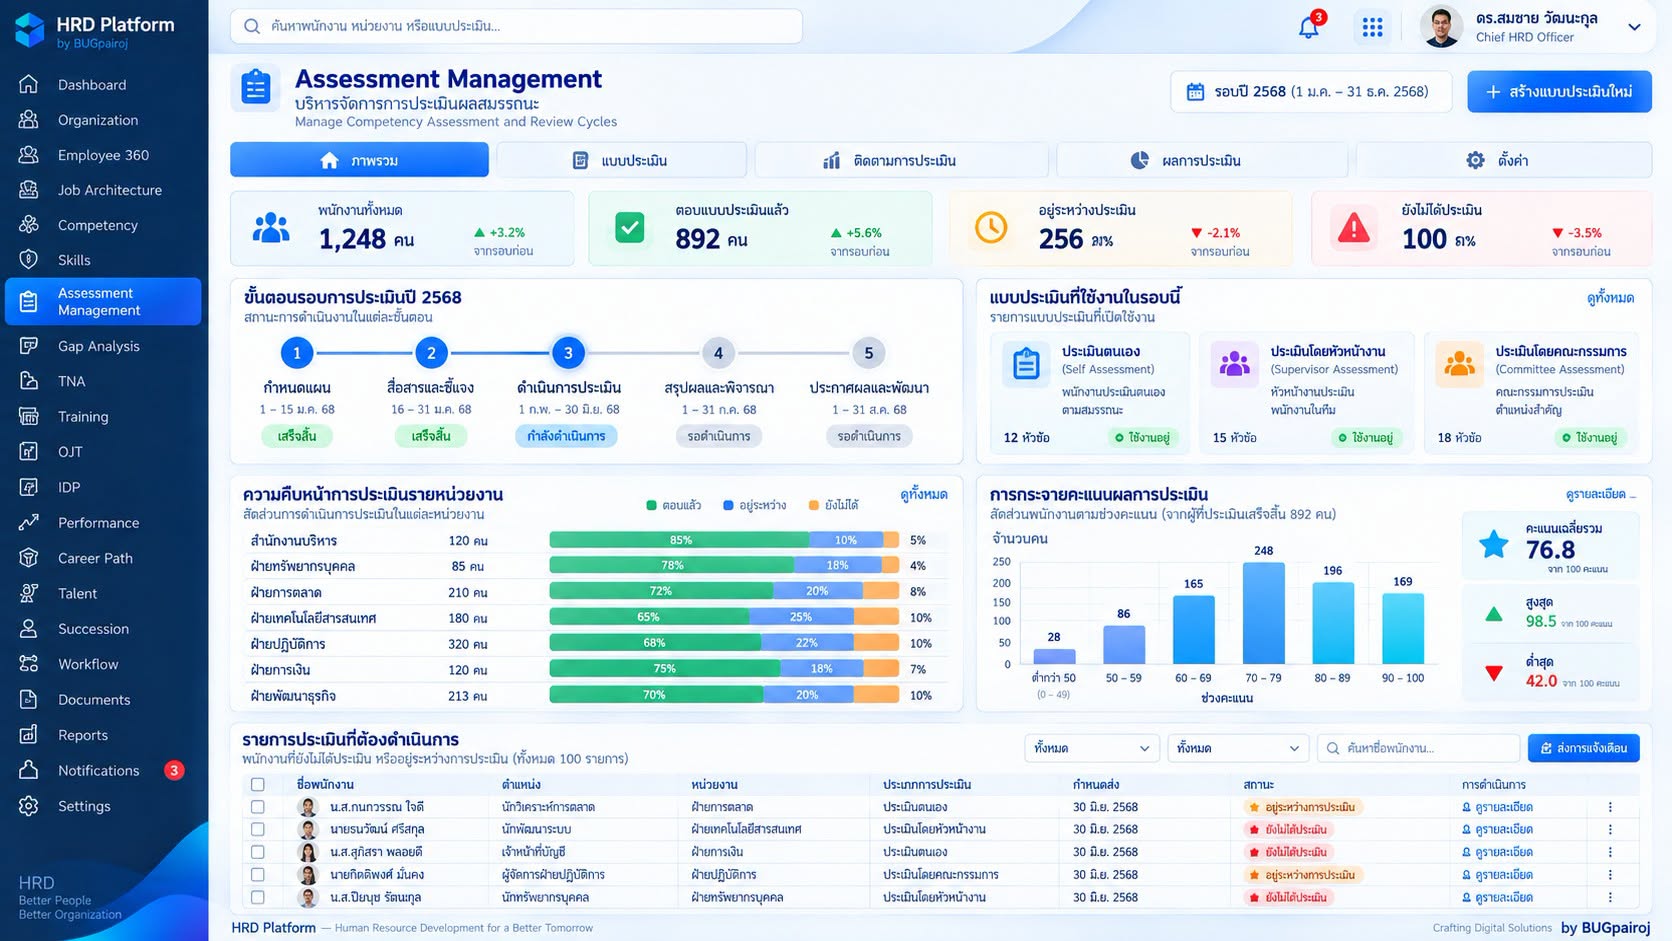Select the Skills shield icon
The image size is (1672, 941).
[29, 259]
